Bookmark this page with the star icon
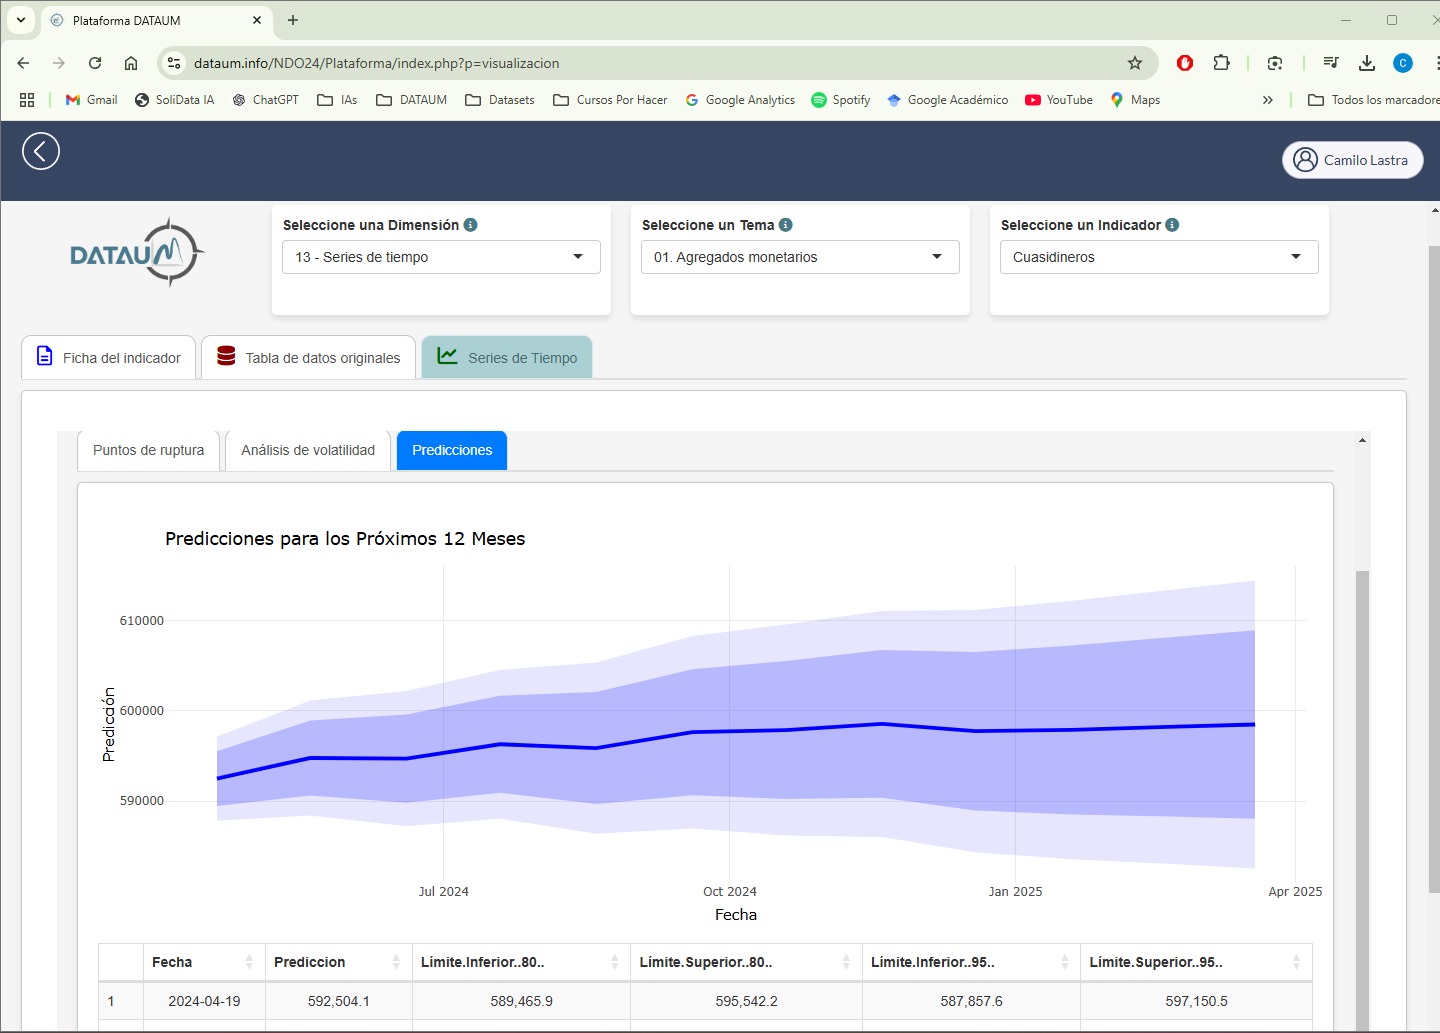1440x1033 pixels. (1134, 63)
